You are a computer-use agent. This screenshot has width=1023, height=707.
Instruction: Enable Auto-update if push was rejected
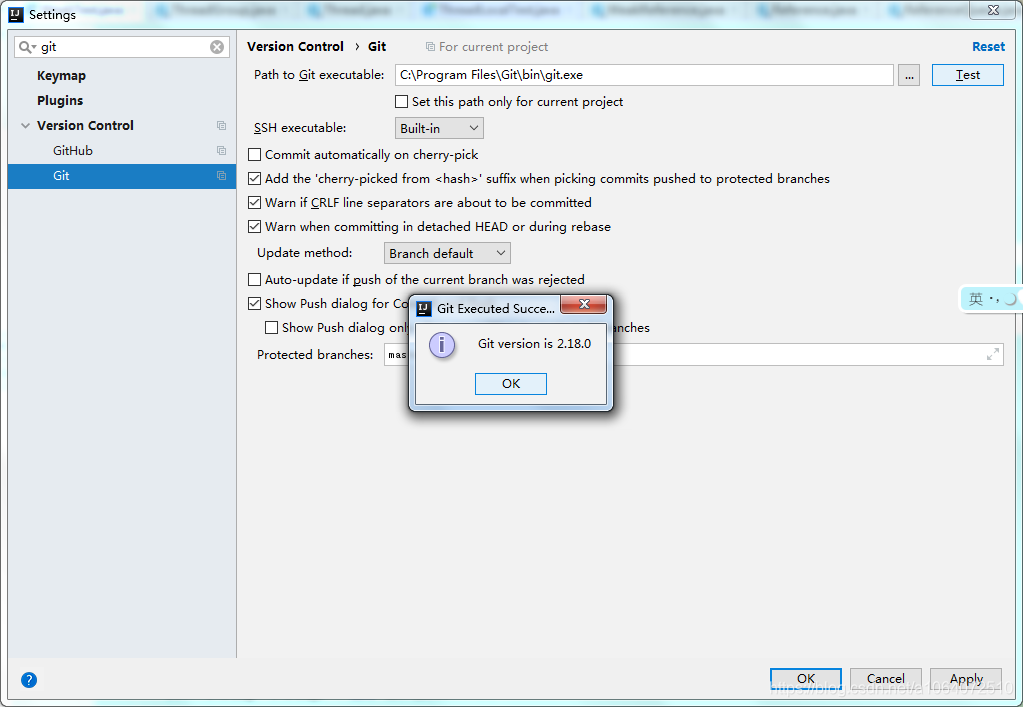pyautogui.click(x=254, y=280)
